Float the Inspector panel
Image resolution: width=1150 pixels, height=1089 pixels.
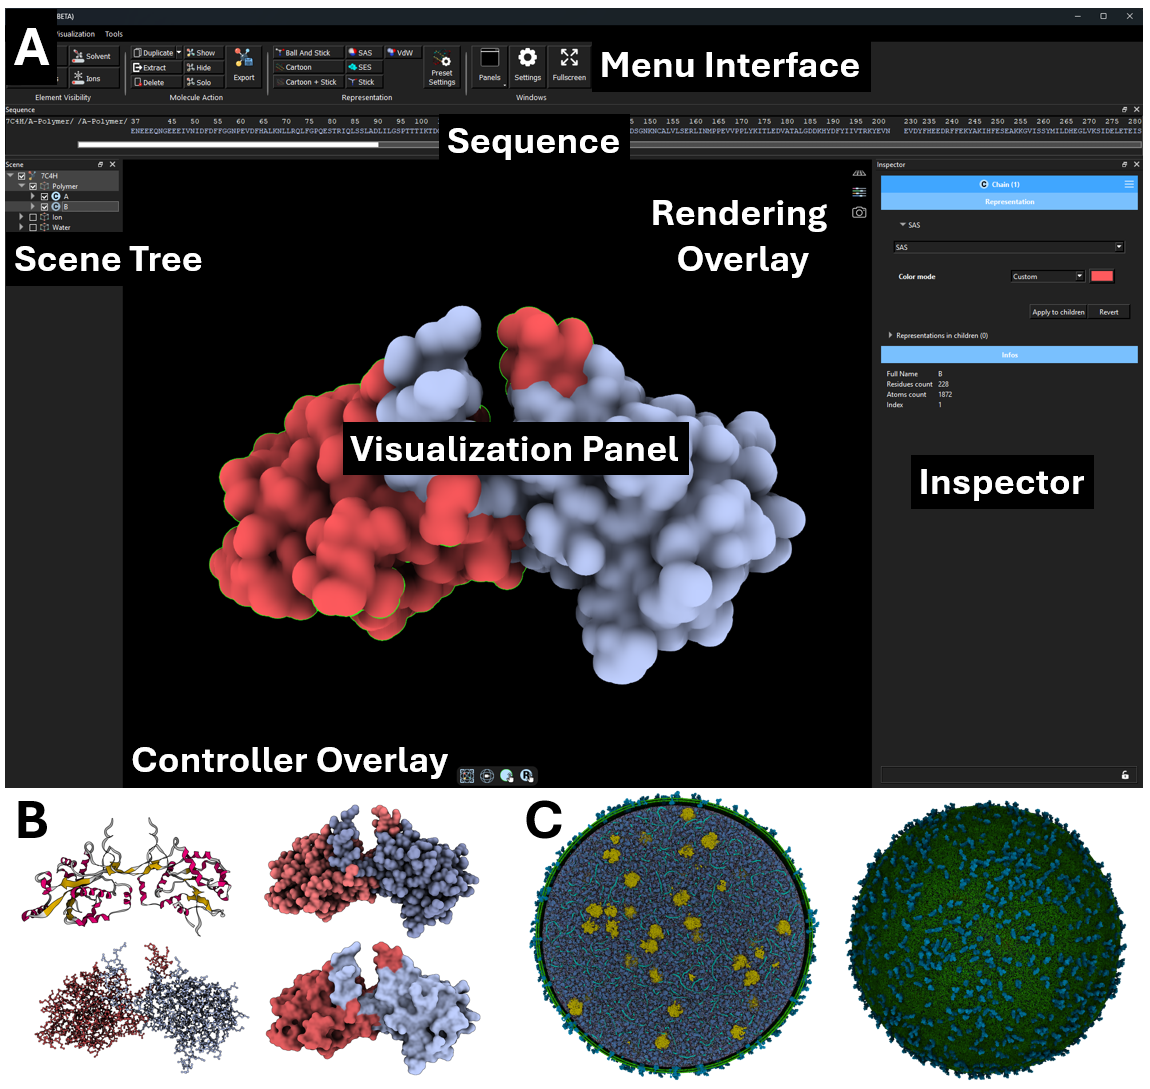pos(1124,164)
